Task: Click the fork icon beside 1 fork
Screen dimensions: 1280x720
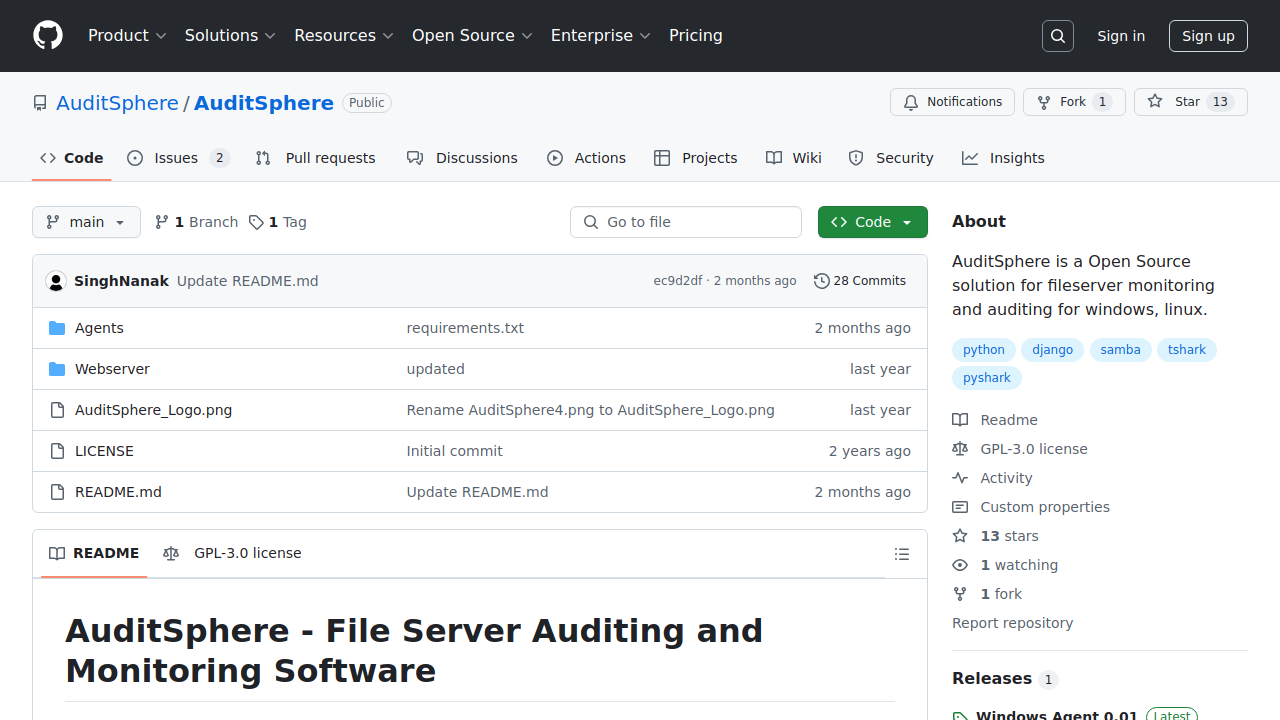Action: [960, 594]
